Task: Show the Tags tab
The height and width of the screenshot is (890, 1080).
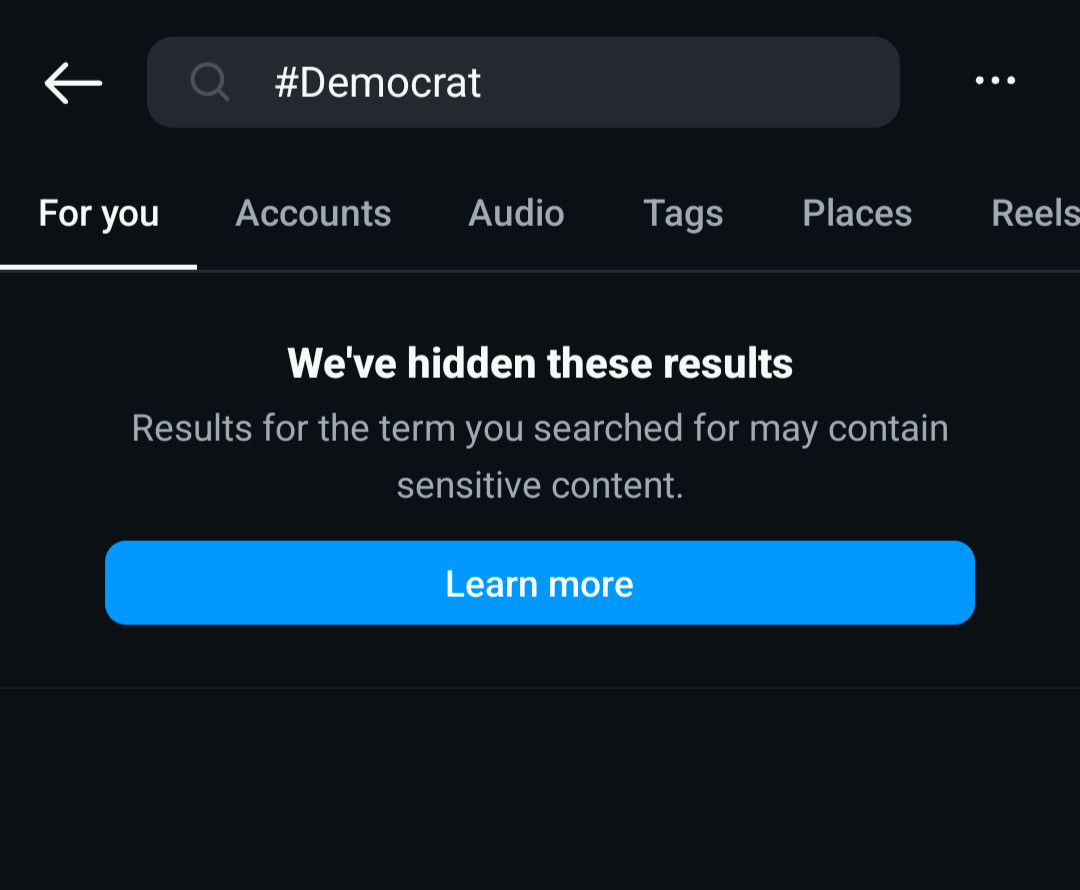Action: (x=683, y=214)
